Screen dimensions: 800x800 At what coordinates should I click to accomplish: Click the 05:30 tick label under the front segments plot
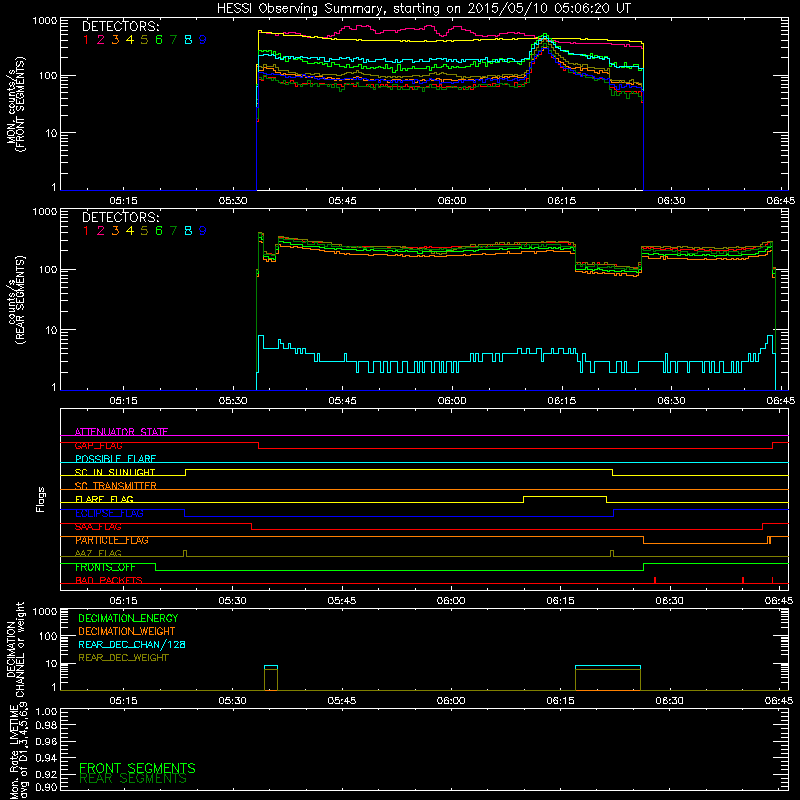point(233,201)
